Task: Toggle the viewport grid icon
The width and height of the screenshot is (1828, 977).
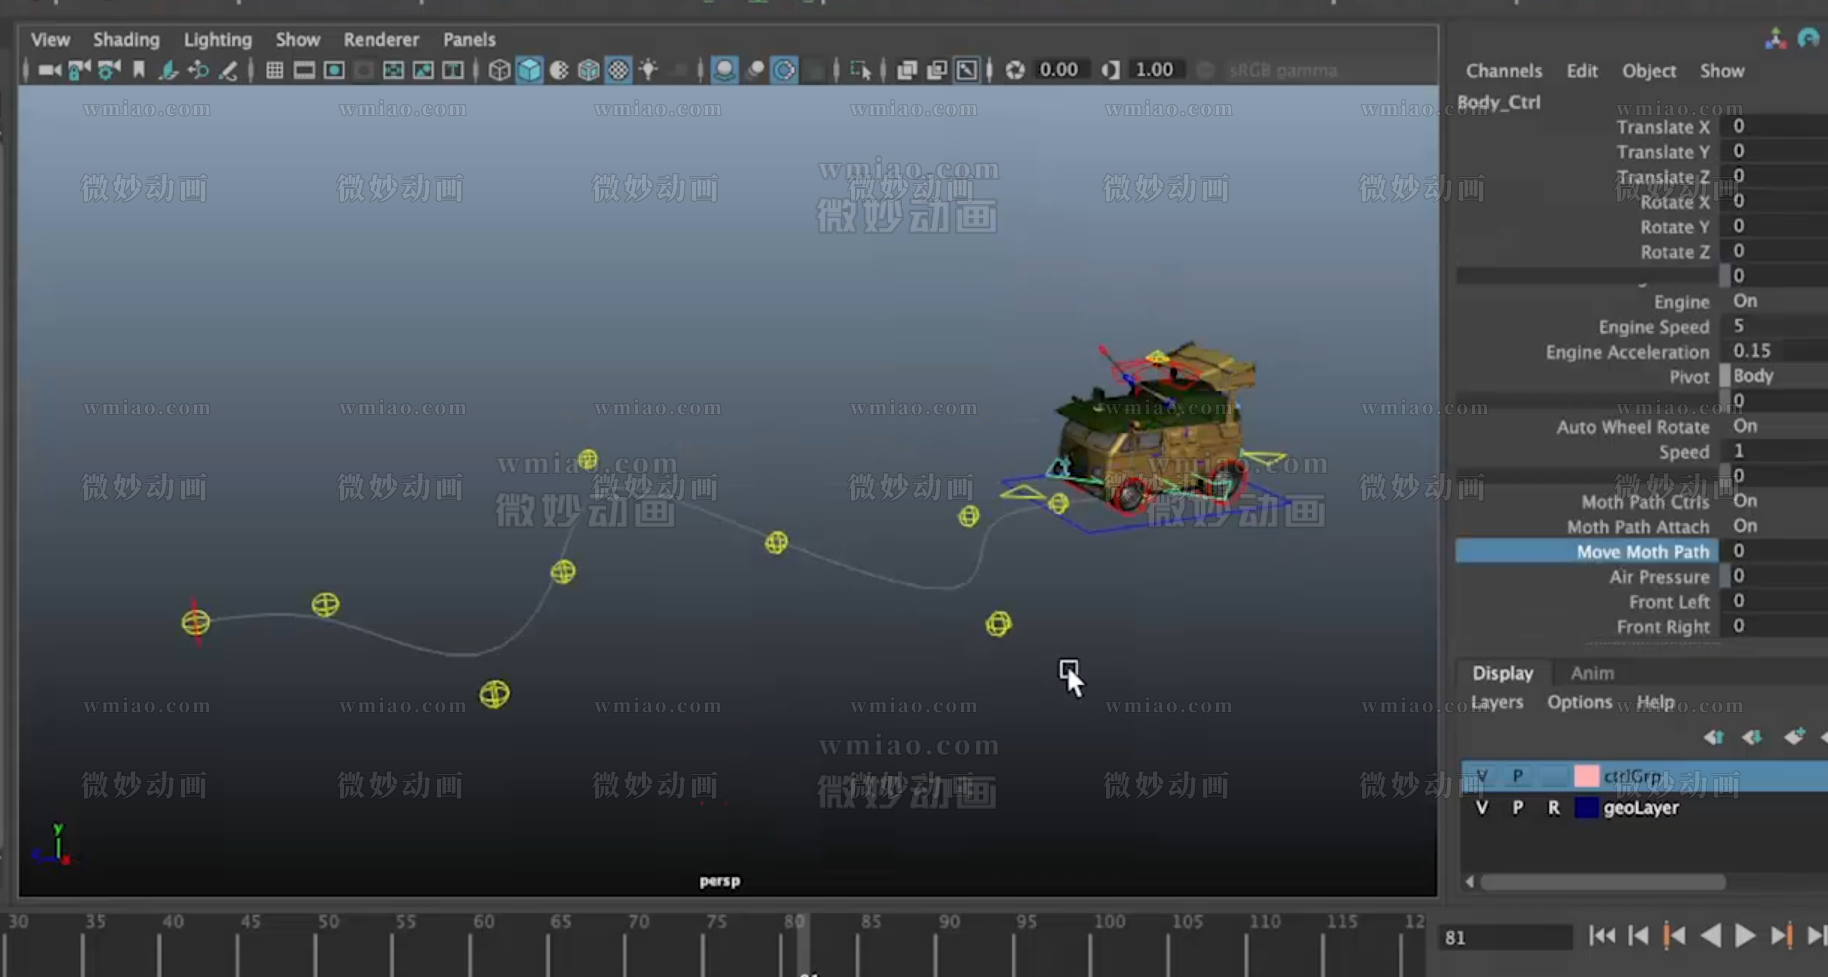Action: [274, 70]
